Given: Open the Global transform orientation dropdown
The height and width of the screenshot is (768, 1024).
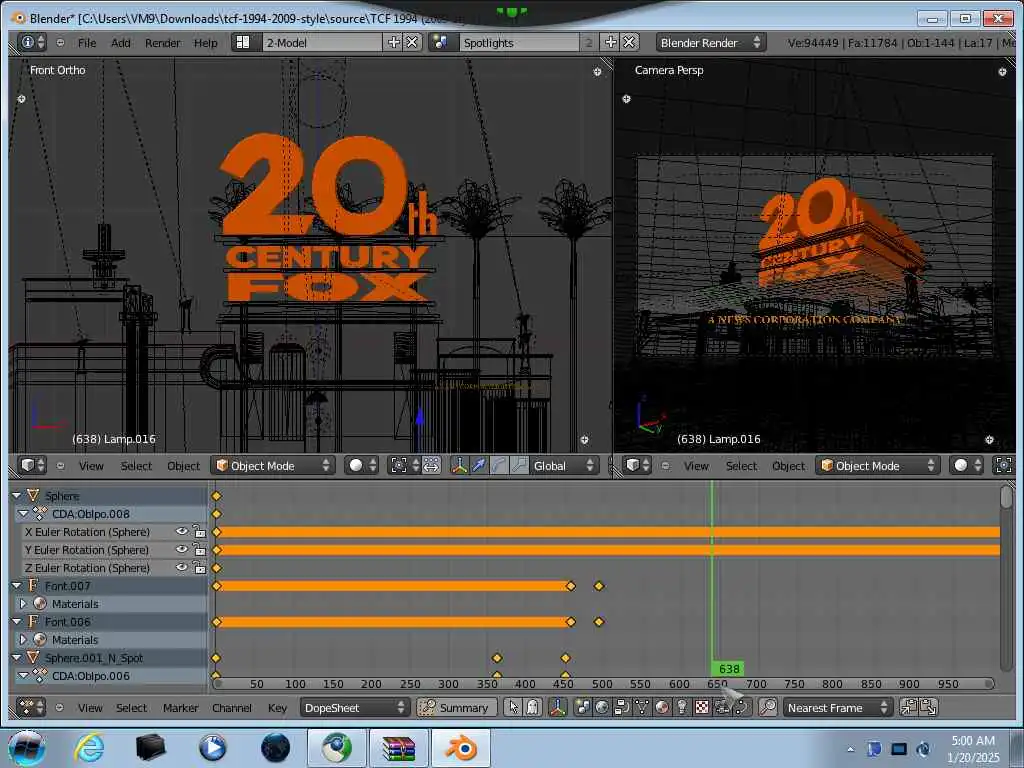Looking at the screenshot, I should [x=564, y=466].
